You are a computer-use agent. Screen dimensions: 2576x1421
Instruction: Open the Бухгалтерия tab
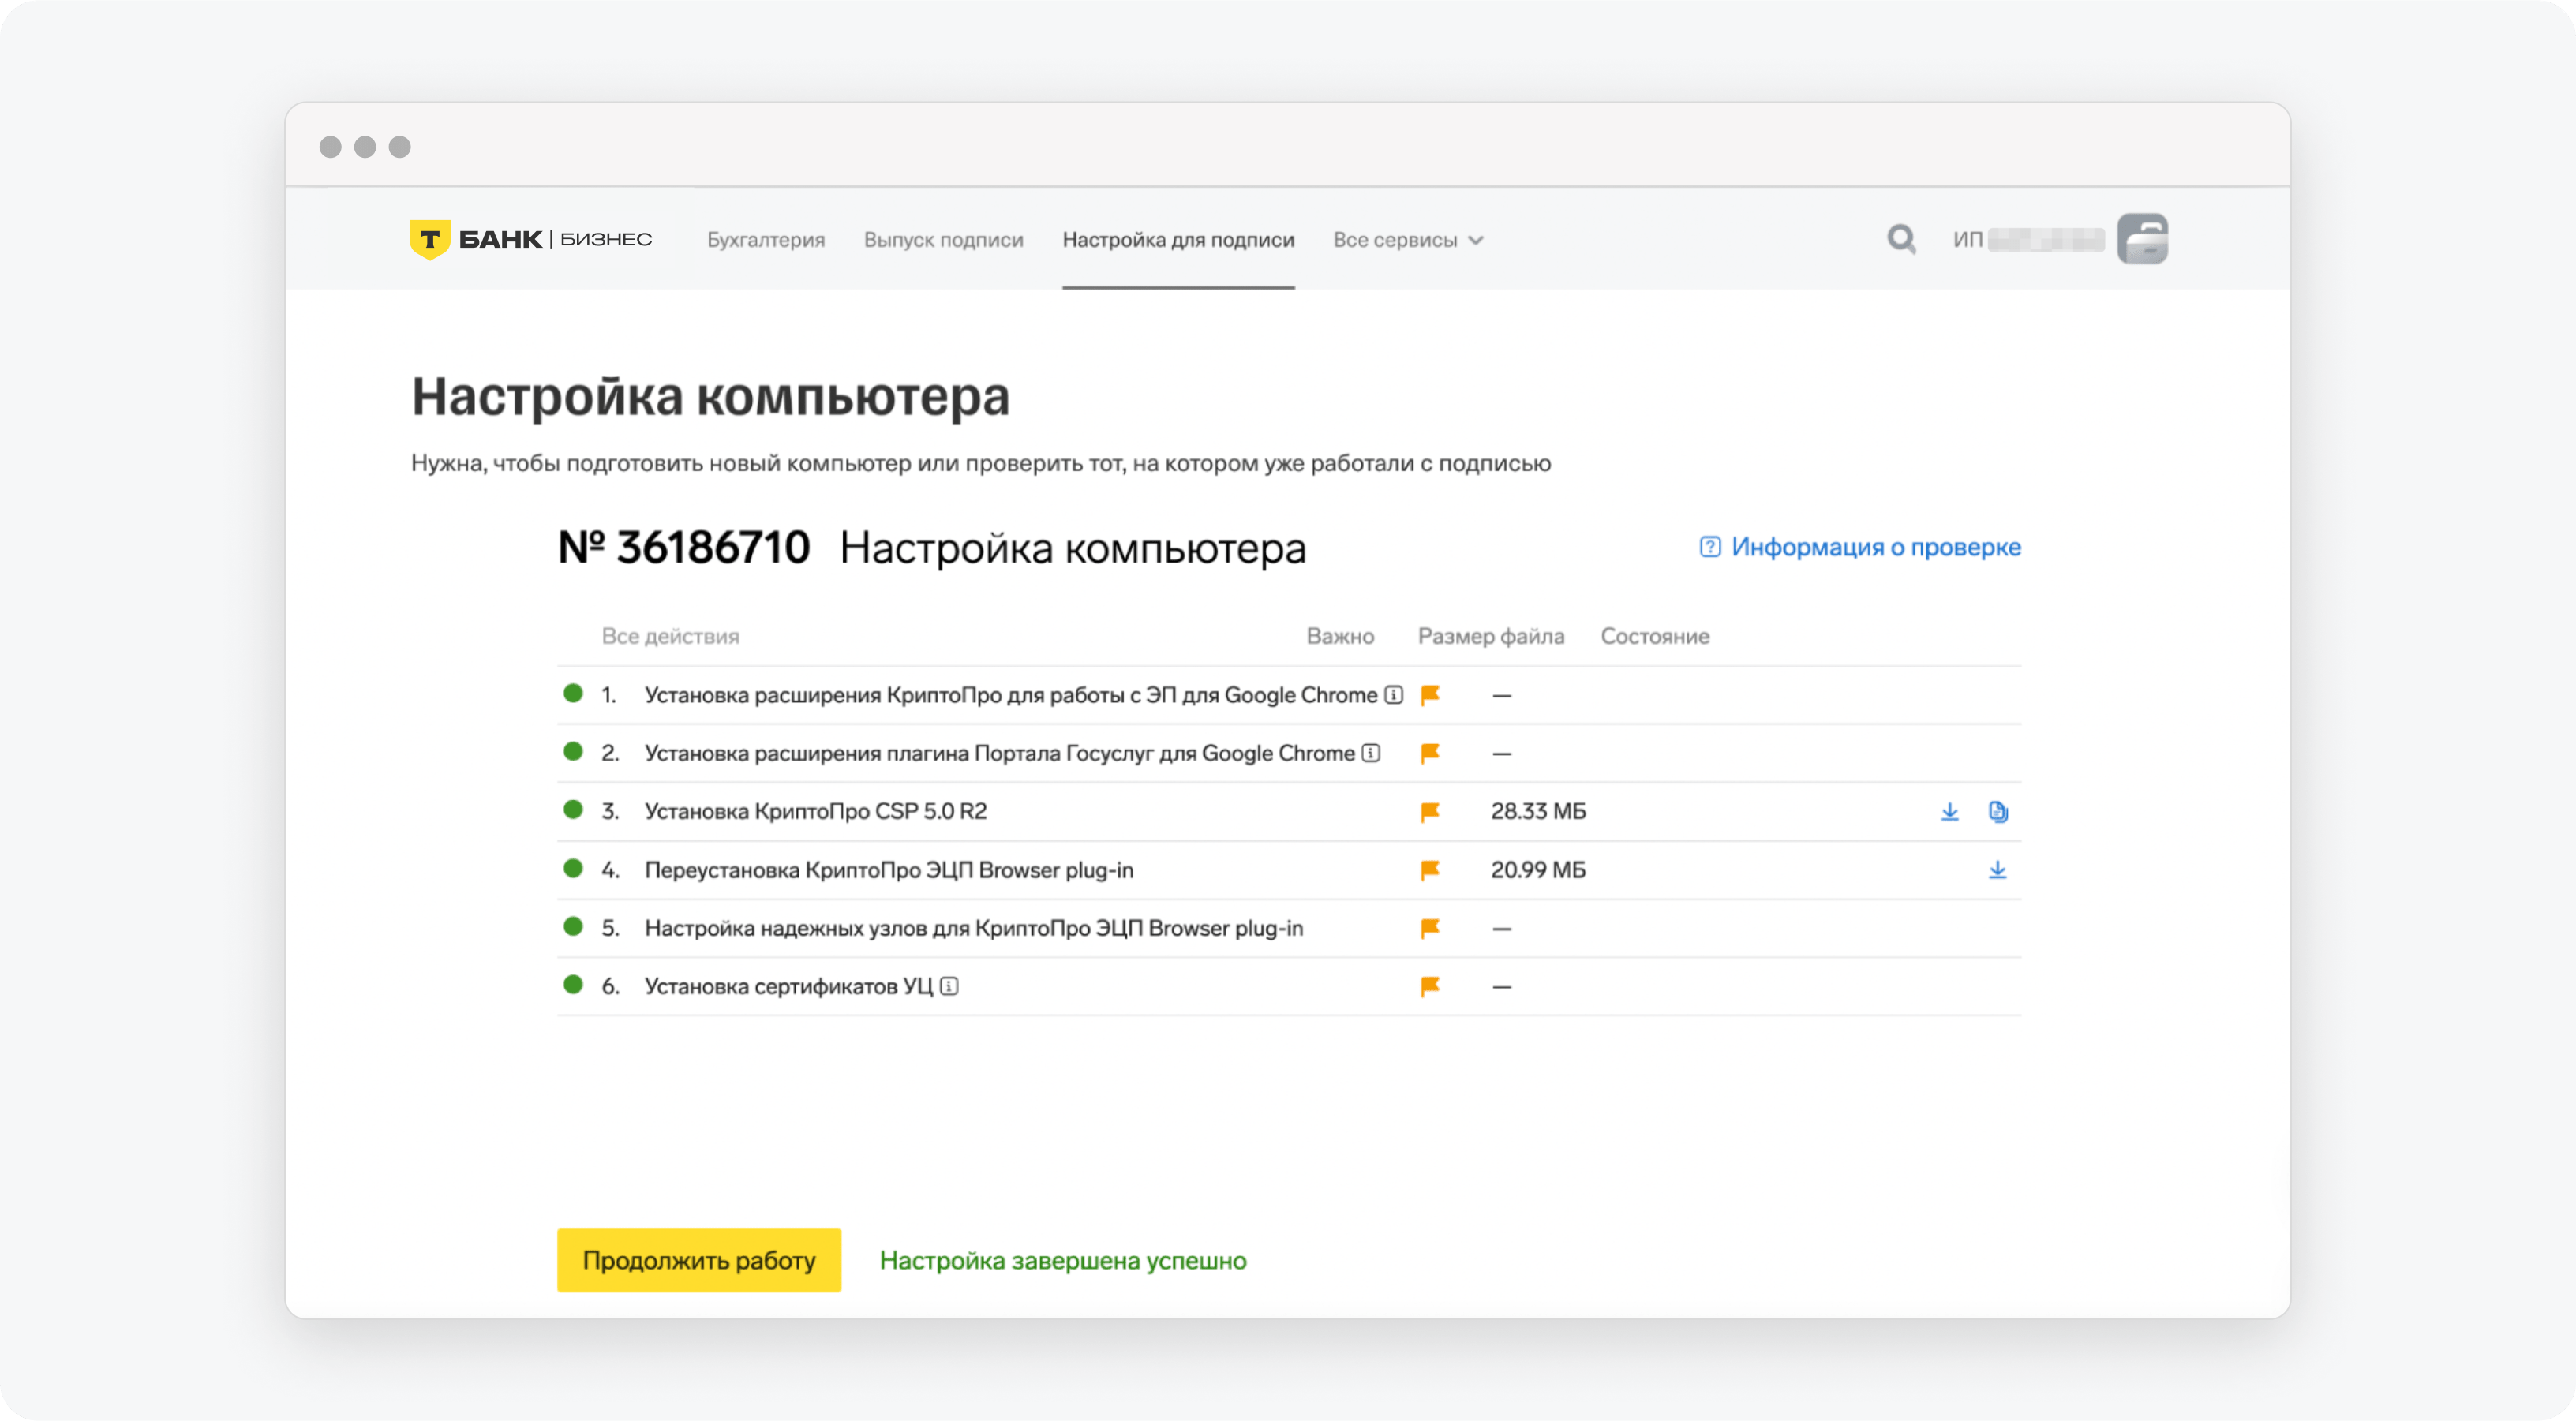[x=766, y=240]
